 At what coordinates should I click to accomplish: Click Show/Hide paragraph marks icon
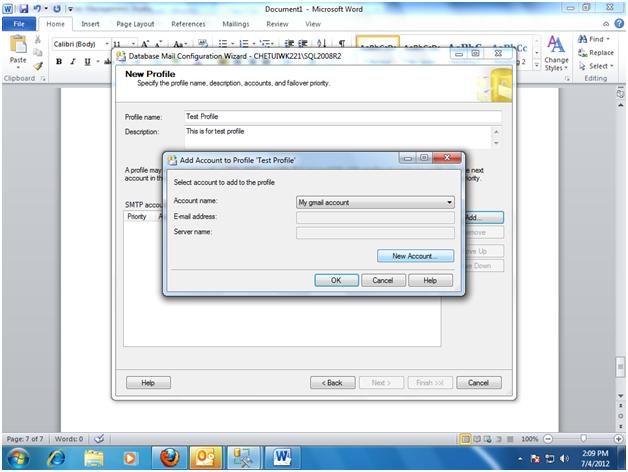(342, 43)
